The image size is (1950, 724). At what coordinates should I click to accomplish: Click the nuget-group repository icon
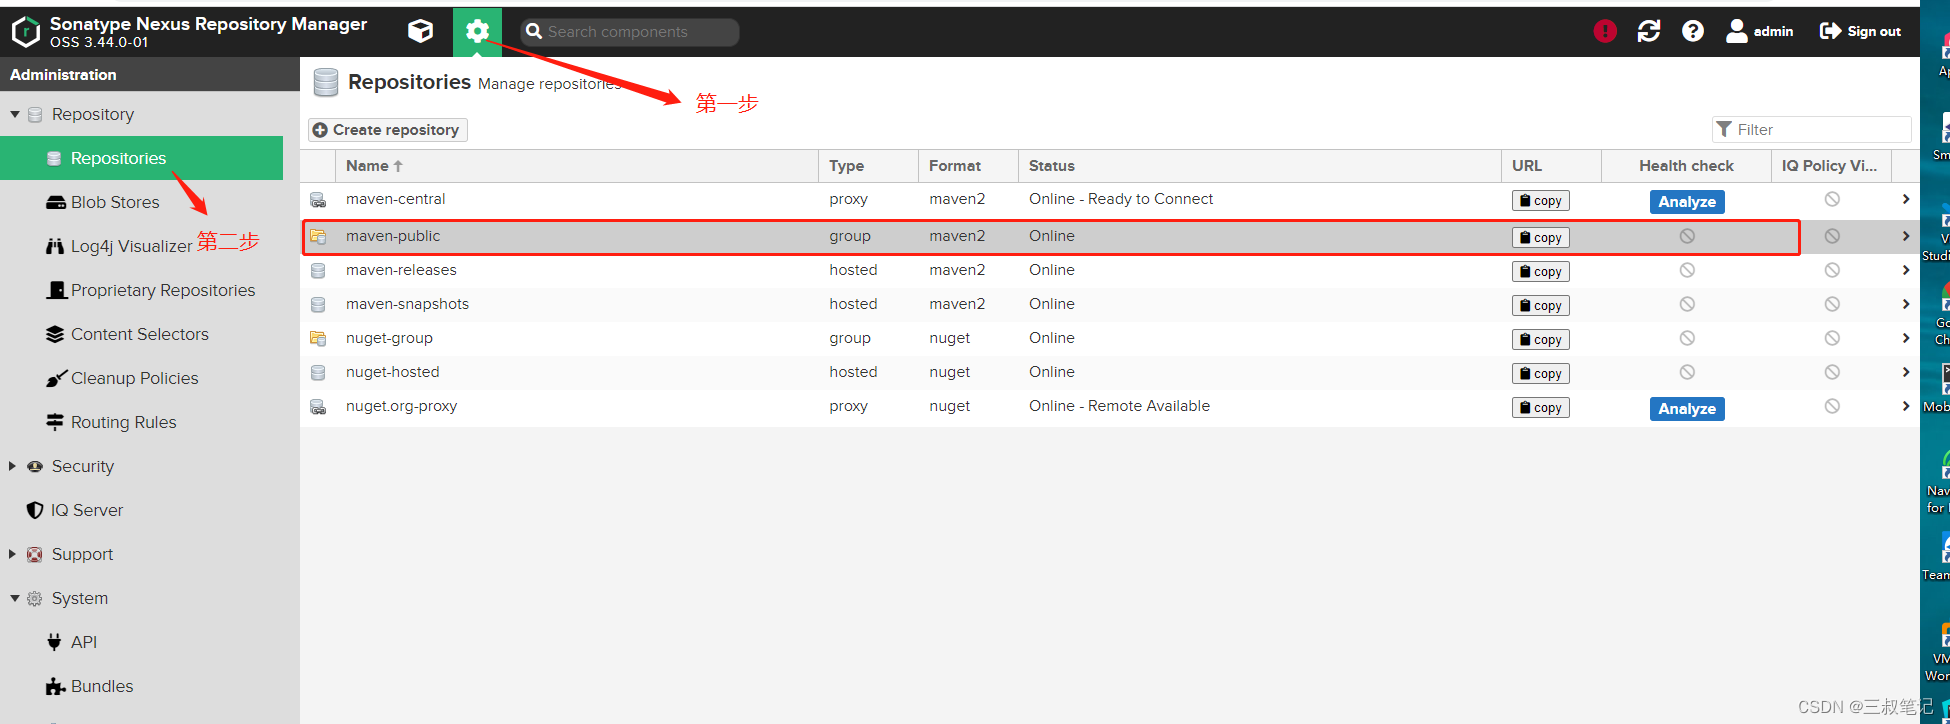(x=318, y=339)
